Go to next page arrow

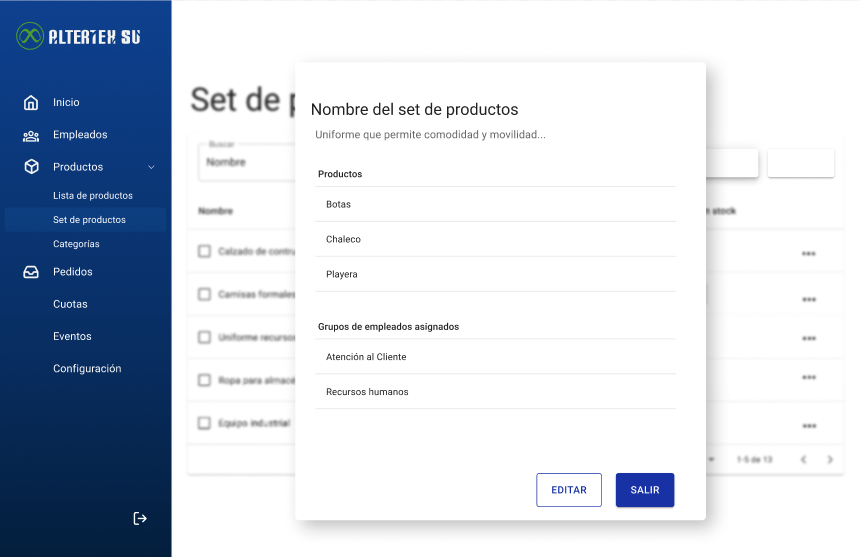click(830, 459)
